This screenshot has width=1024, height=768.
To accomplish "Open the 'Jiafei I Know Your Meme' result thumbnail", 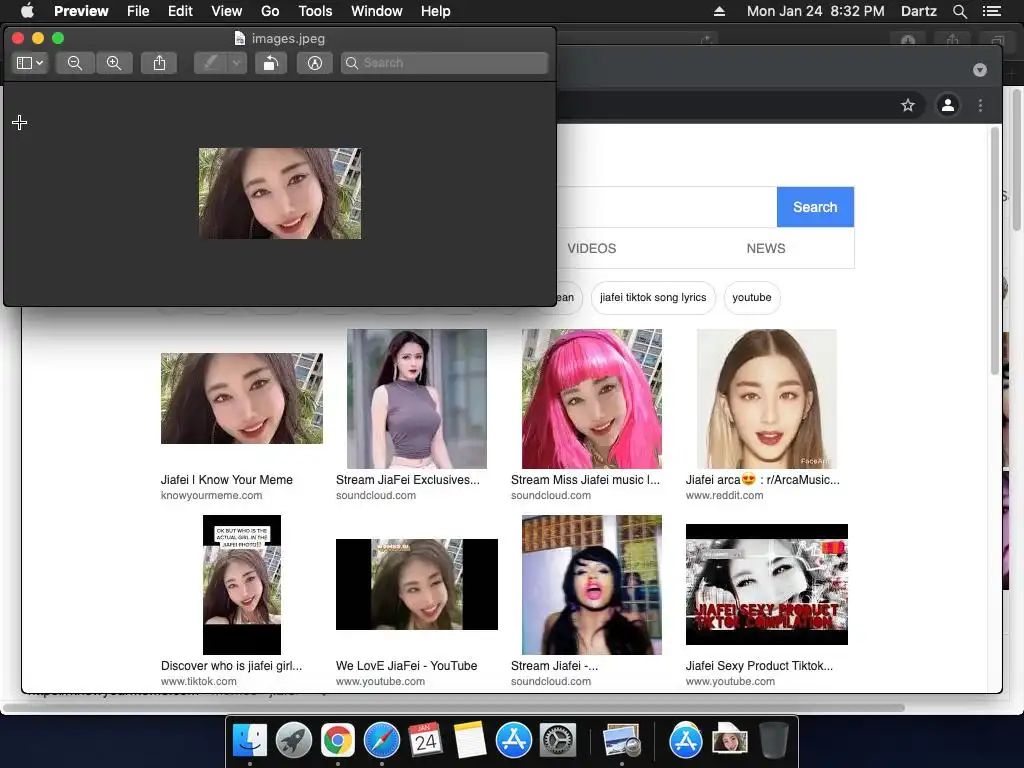I will pyautogui.click(x=242, y=398).
